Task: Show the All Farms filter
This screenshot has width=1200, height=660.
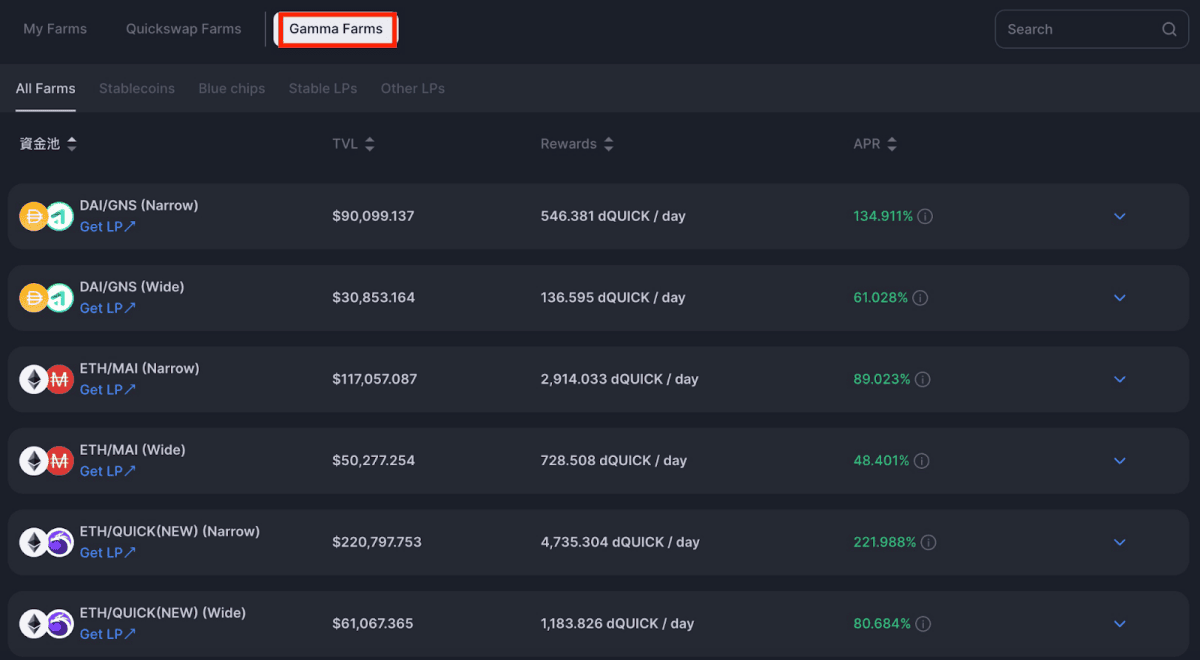Action: (x=46, y=88)
